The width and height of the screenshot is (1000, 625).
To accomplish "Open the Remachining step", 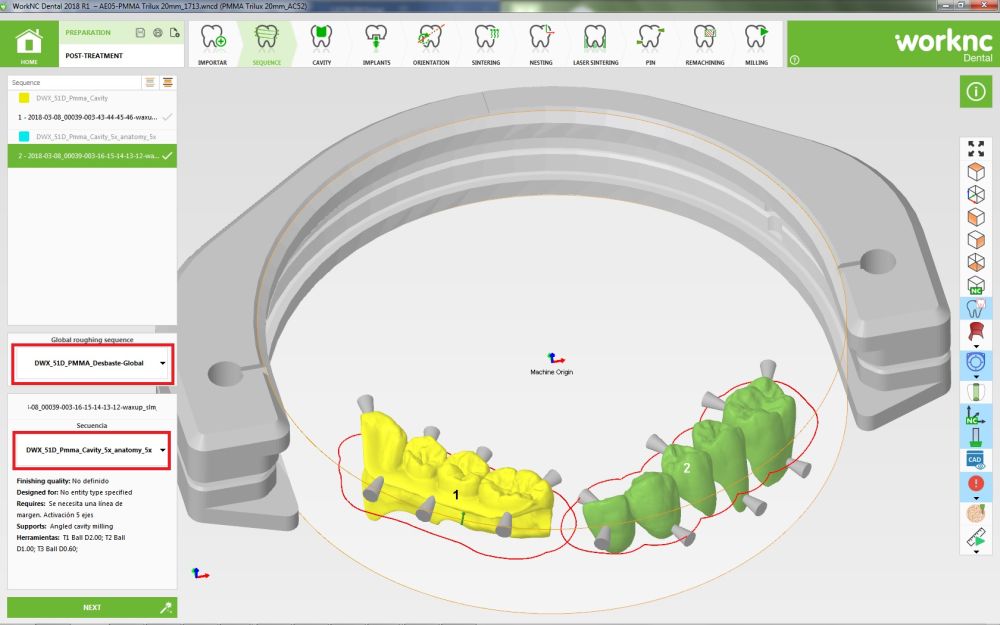I will click(x=705, y=45).
